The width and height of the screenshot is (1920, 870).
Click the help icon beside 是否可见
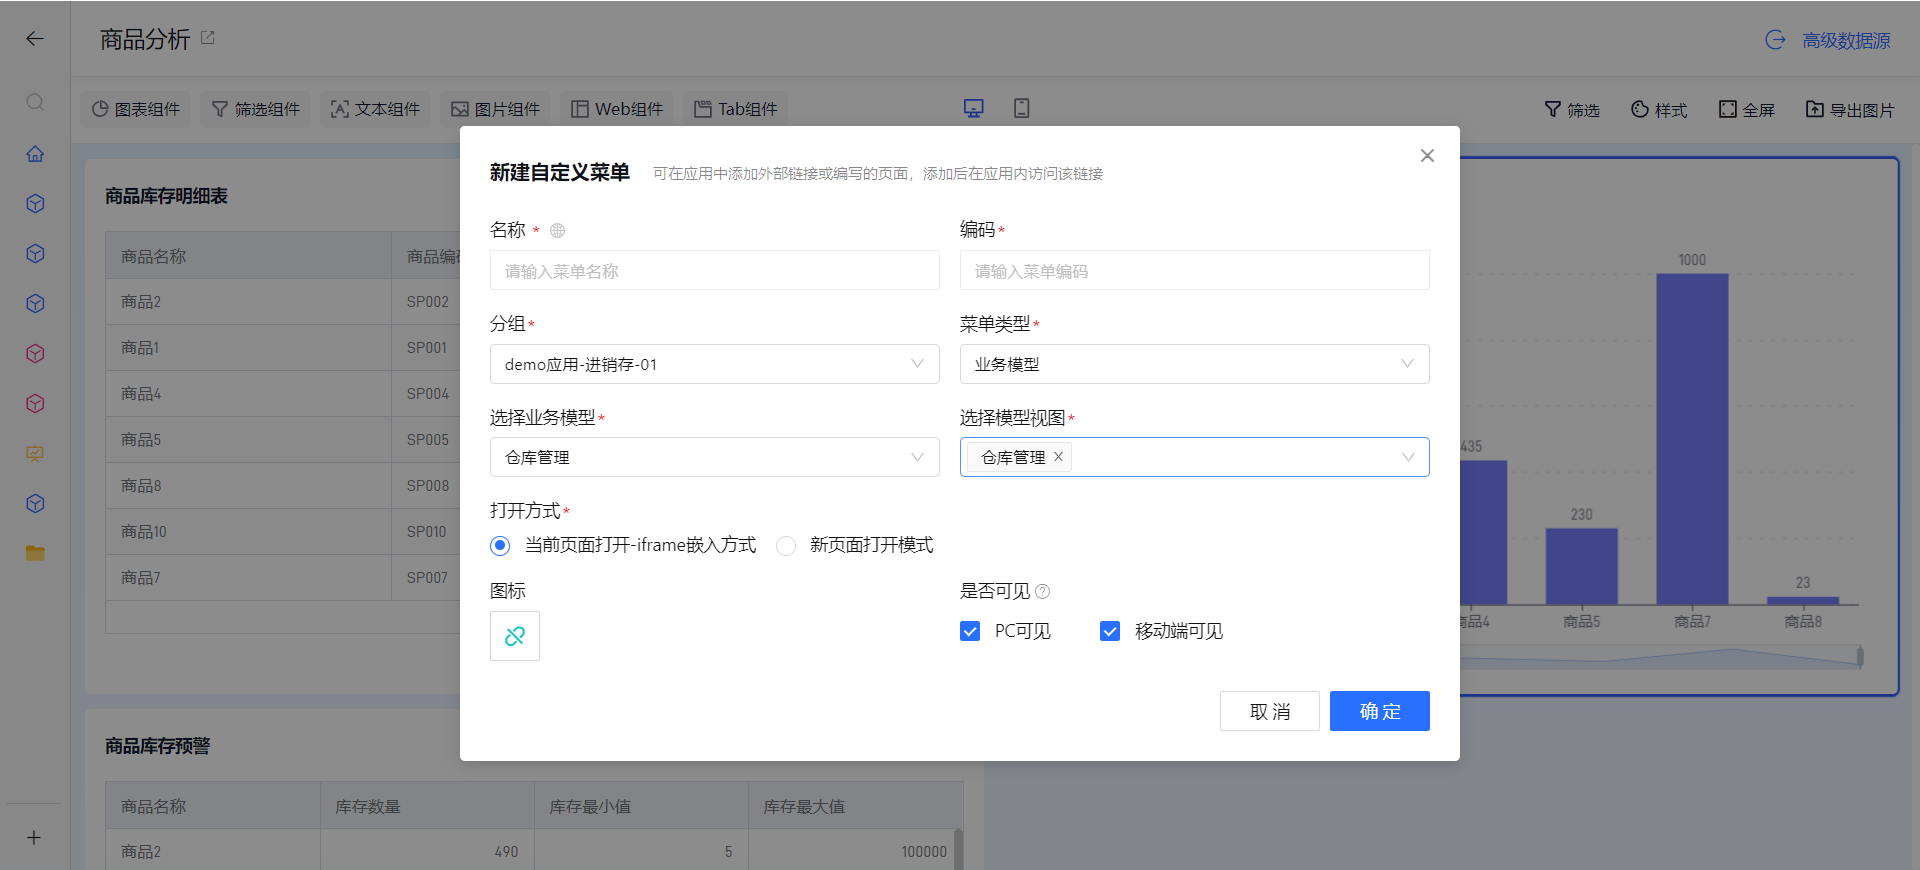pyautogui.click(x=1043, y=591)
